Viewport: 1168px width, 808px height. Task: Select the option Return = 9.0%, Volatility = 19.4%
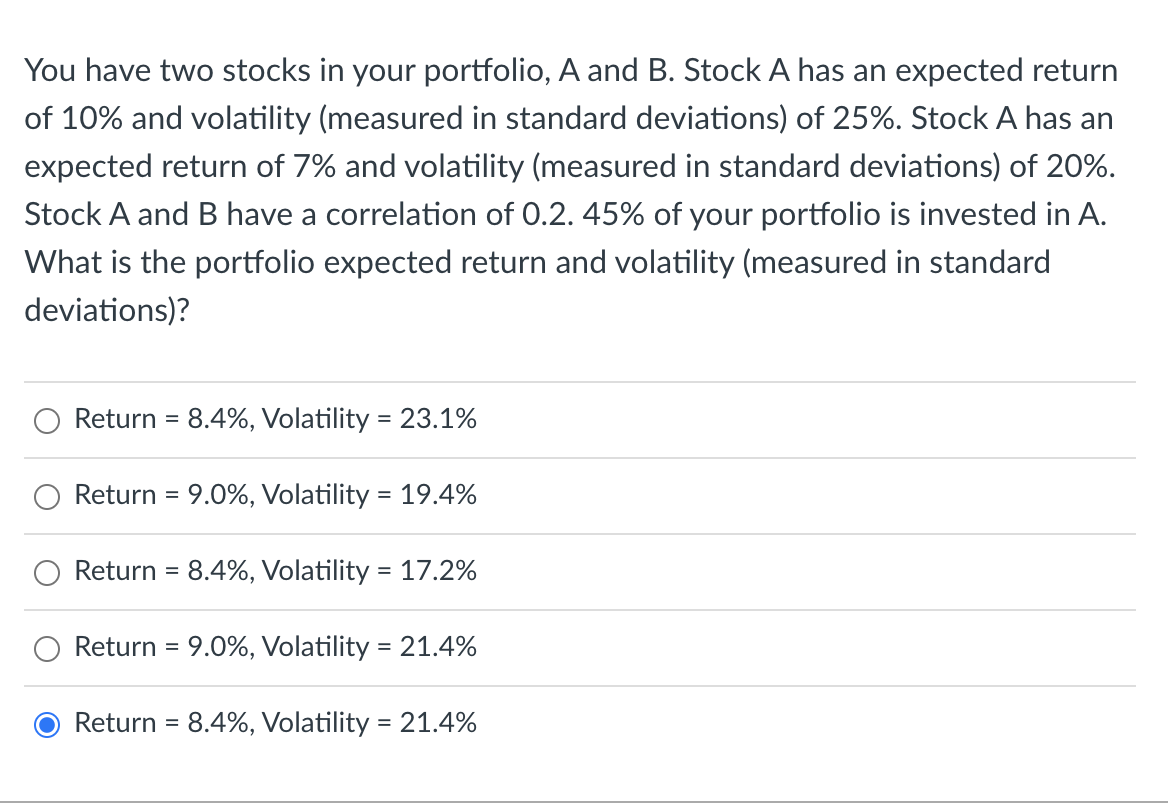pyautogui.click(x=275, y=495)
